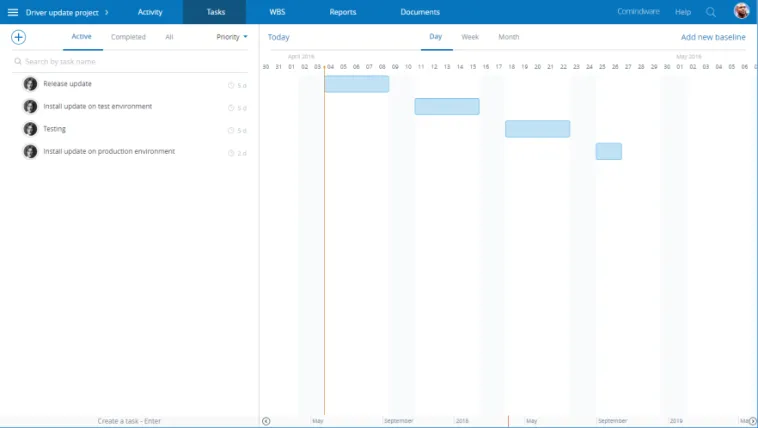The height and width of the screenshot is (428, 758).
Task: Click assignee avatar for Release update
Action: coord(30,84)
